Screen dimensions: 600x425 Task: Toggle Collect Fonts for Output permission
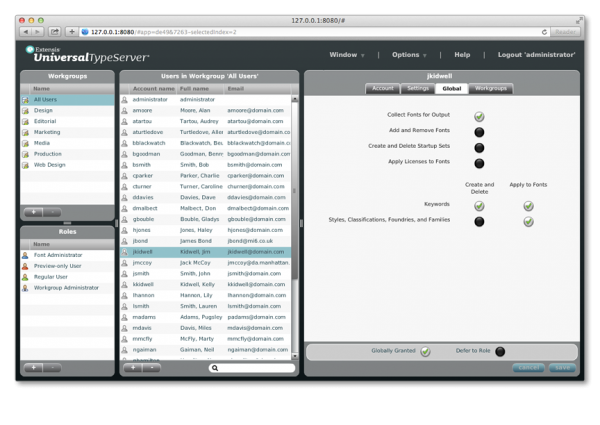pyautogui.click(x=479, y=116)
